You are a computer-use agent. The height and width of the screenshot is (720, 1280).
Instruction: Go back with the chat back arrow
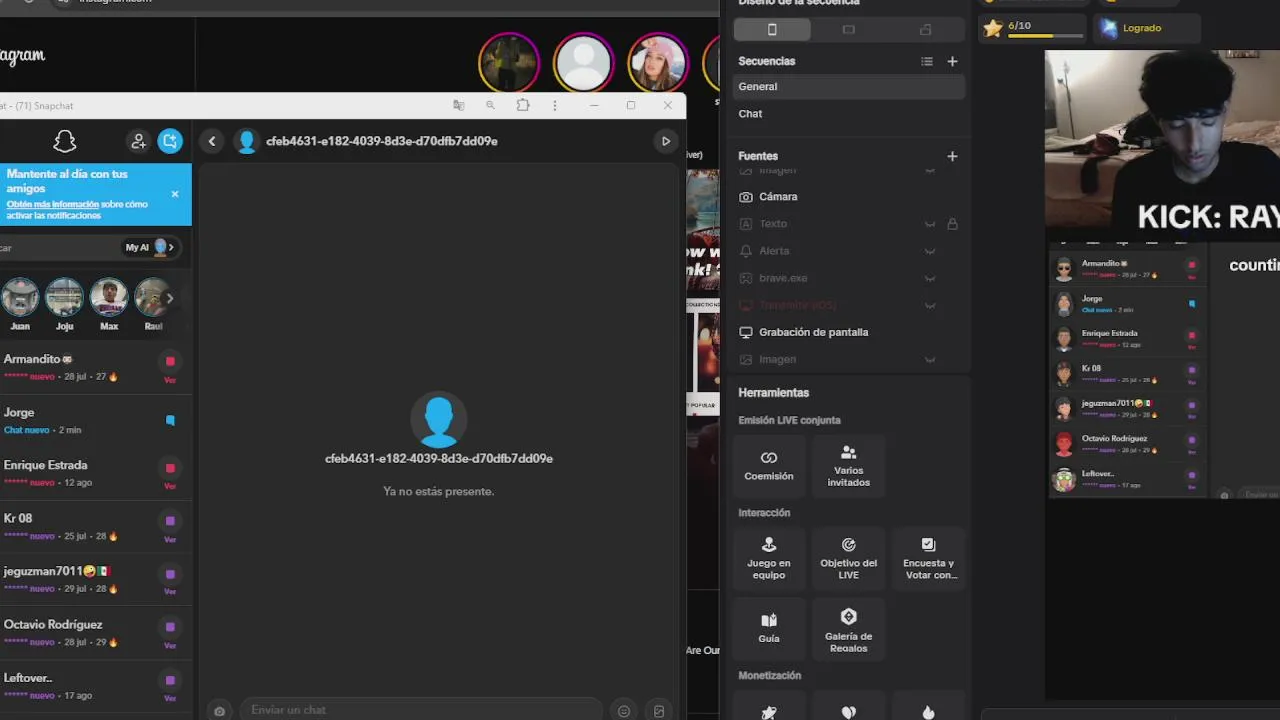click(x=212, y=141)
